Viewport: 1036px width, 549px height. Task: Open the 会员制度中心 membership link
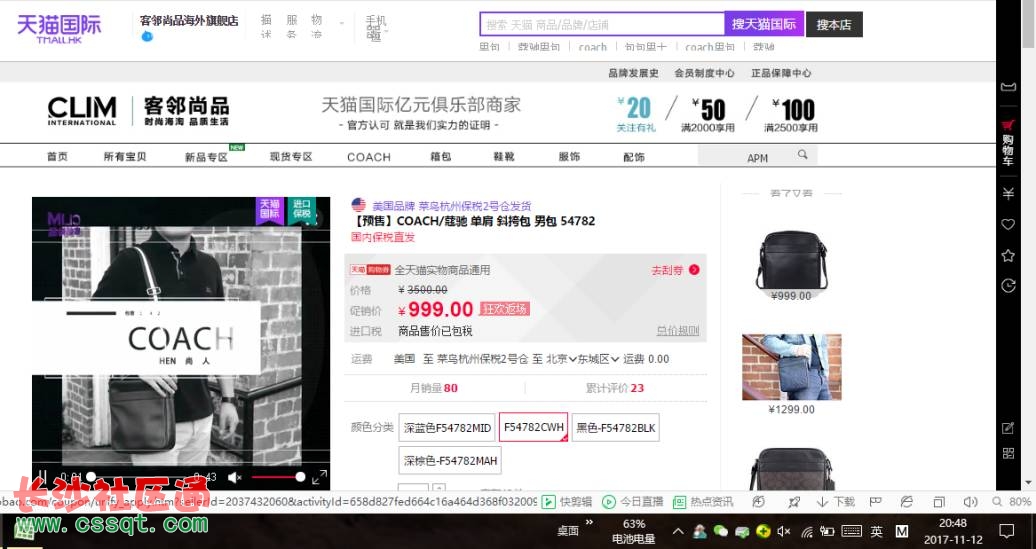pos(704,73)
